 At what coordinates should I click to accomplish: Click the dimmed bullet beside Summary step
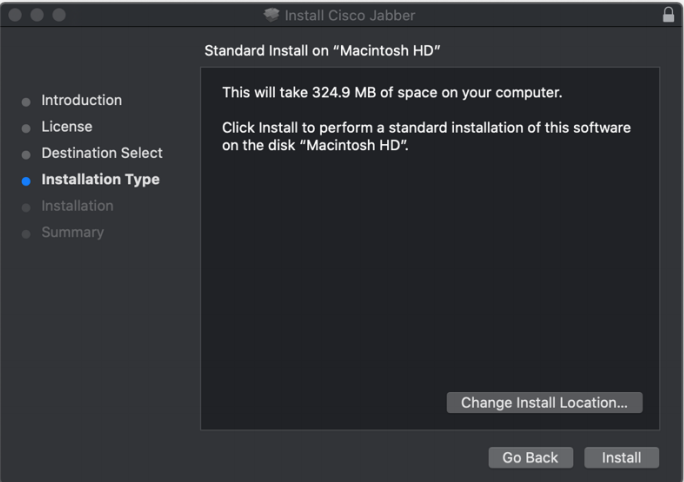coord(26,234)
